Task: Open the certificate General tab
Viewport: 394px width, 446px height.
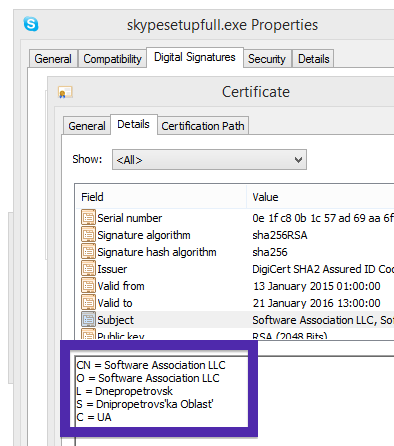Action: tap(87, 126)
